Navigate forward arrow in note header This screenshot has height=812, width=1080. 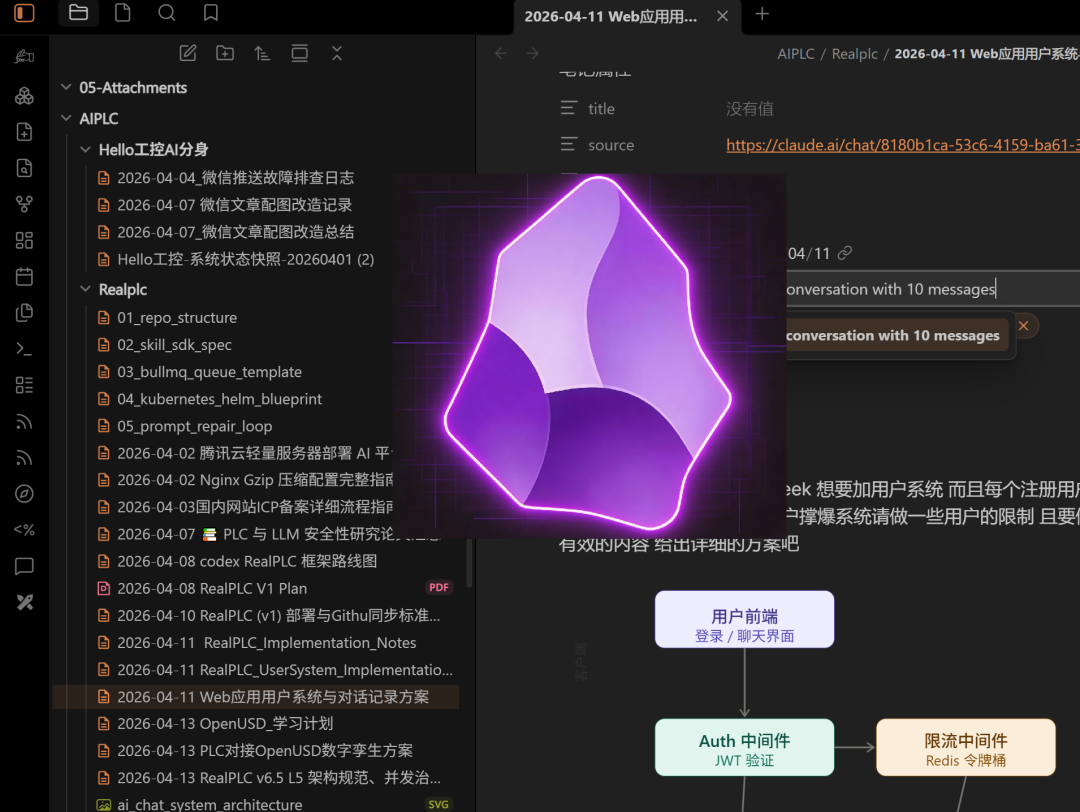click(532, 54)
